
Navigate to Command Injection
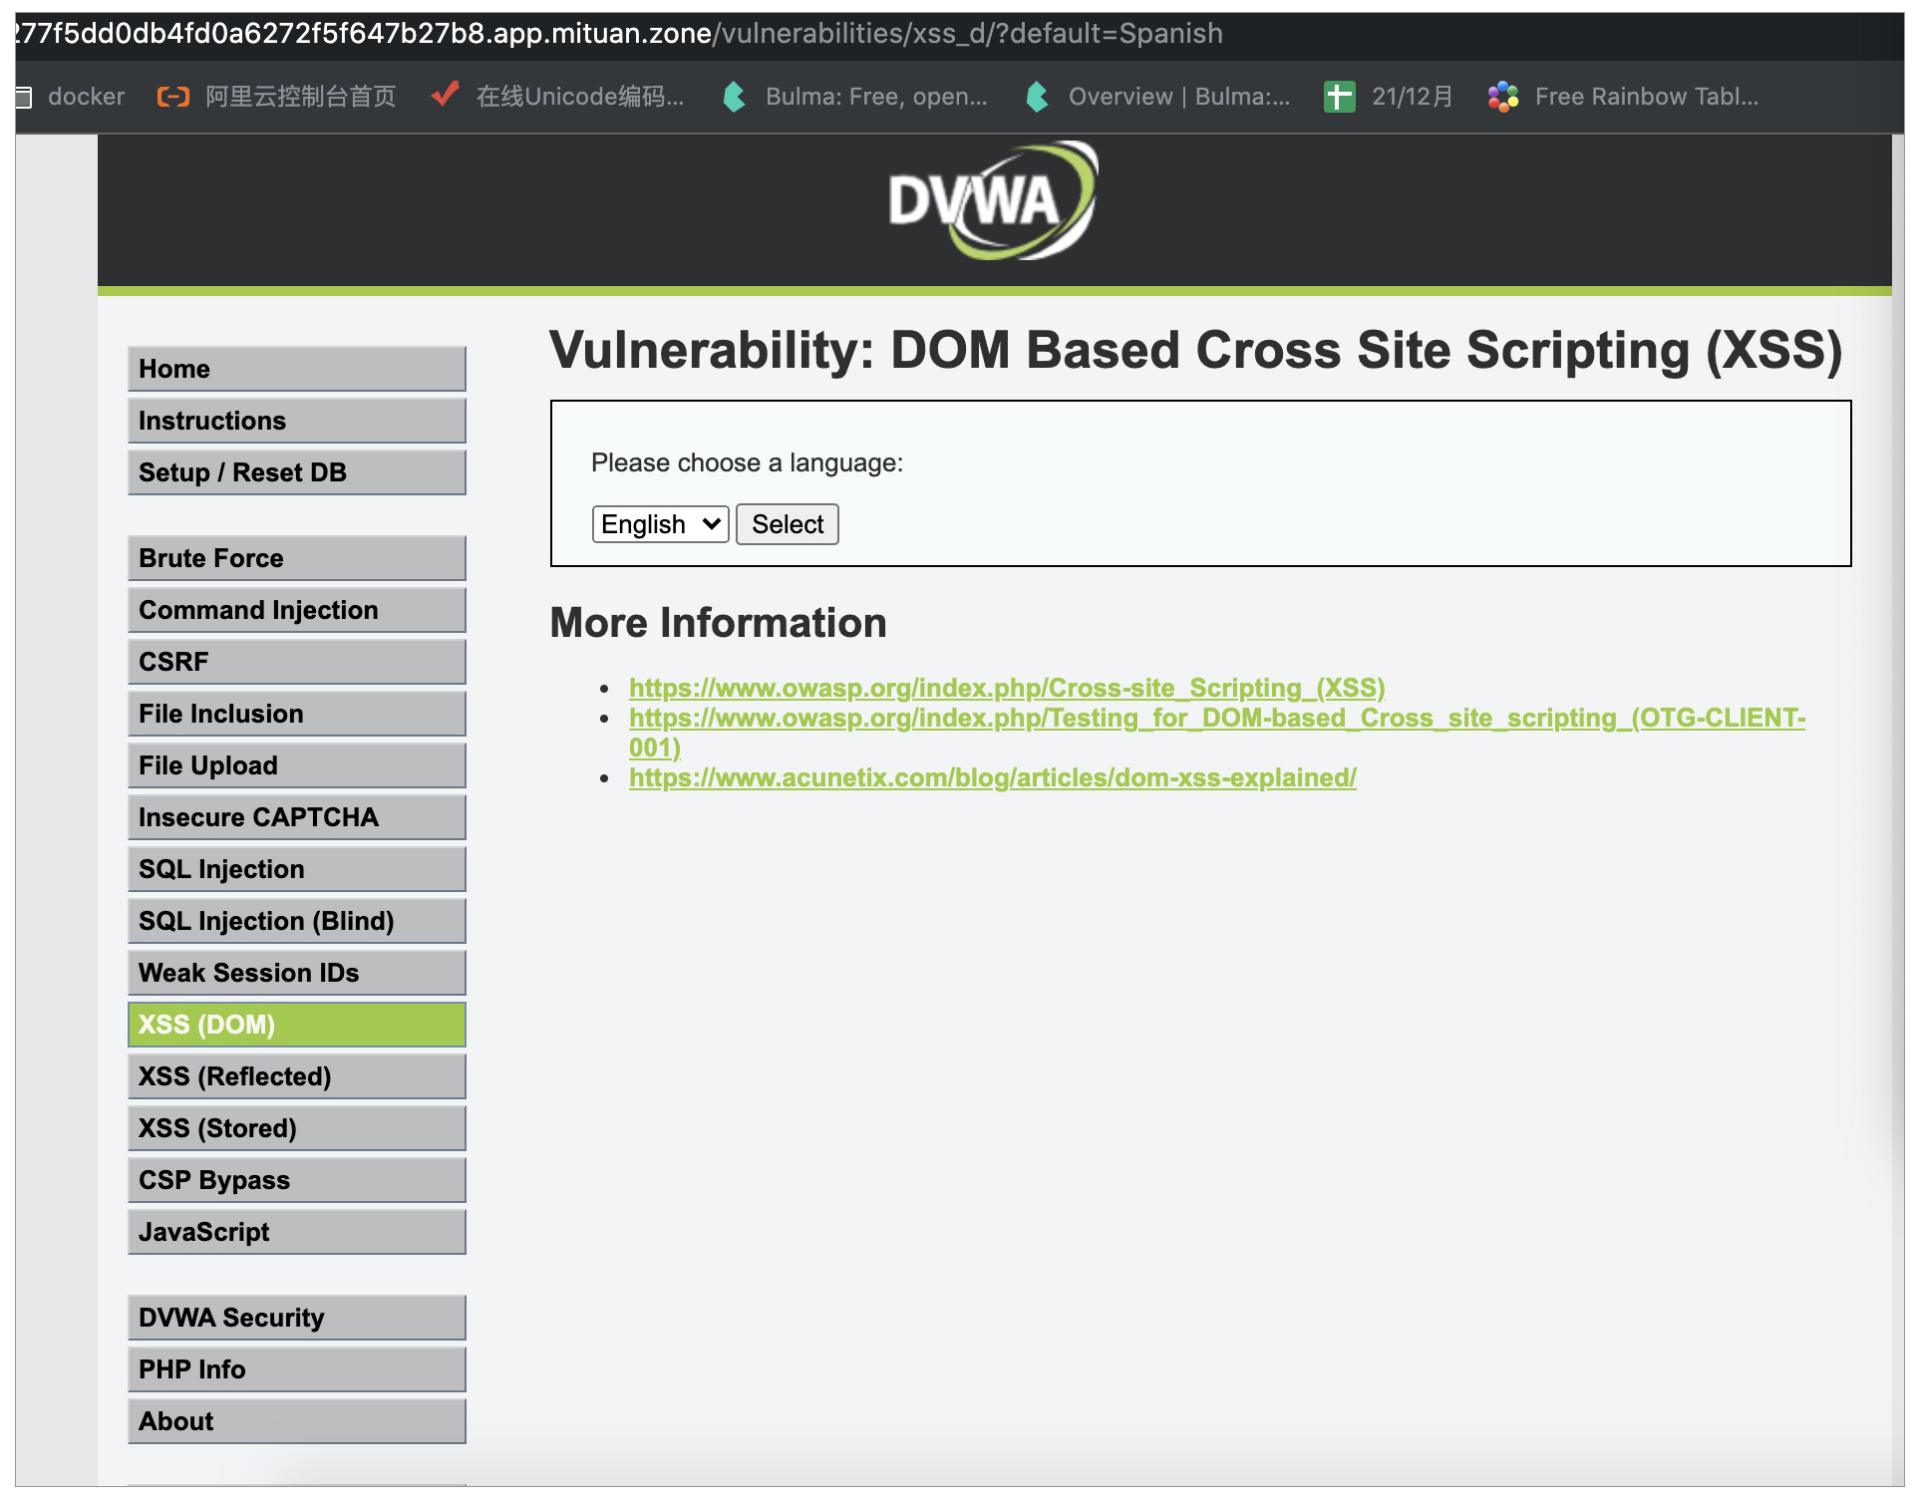coord(296,610)
